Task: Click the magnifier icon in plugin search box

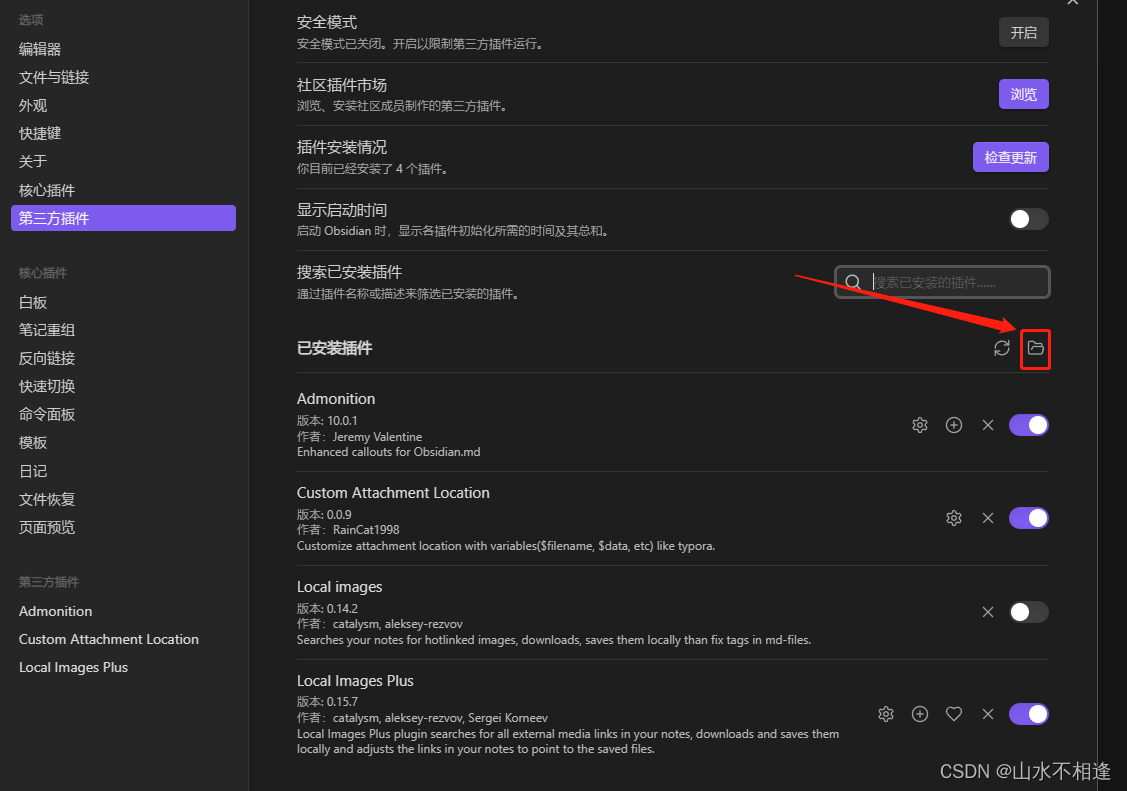Action: pyautogui.click(x=853, y=282)
